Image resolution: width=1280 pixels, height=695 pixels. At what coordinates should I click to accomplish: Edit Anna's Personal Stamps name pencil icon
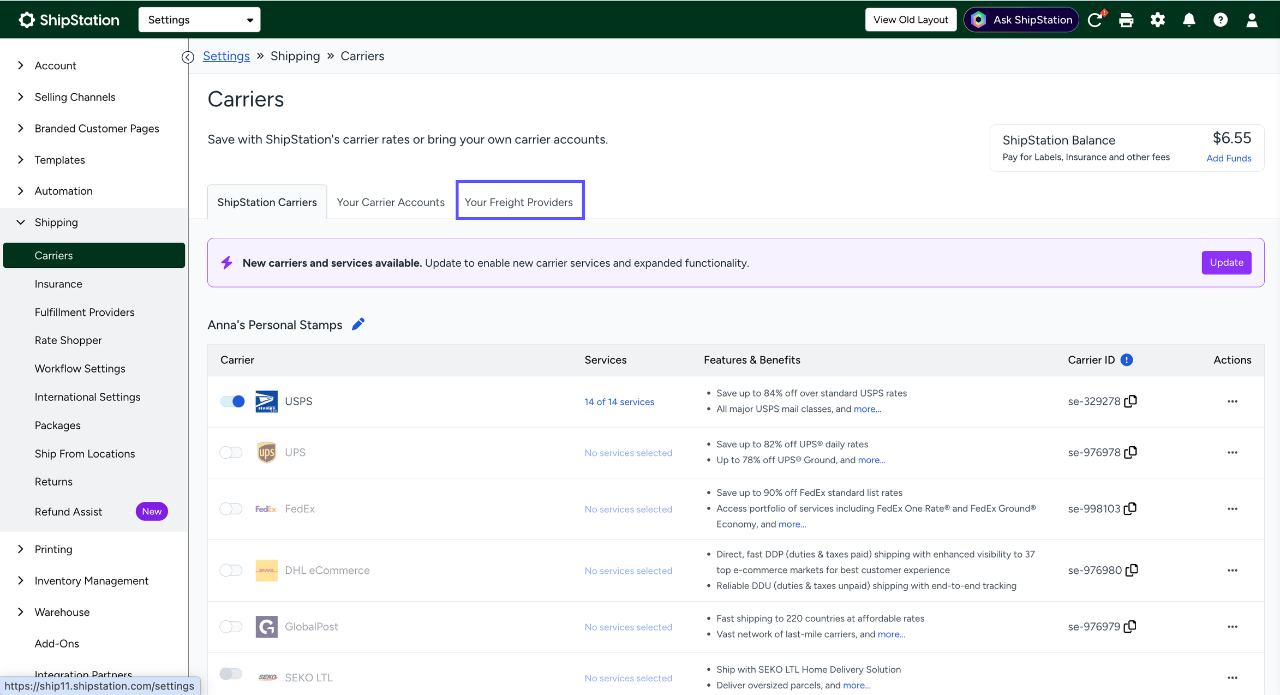point(358,324)
